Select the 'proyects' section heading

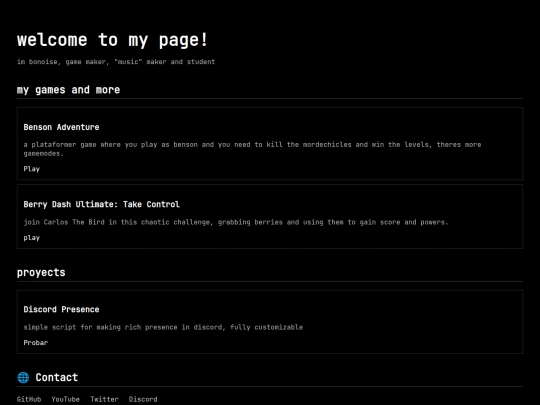click(x=41, y=272)
